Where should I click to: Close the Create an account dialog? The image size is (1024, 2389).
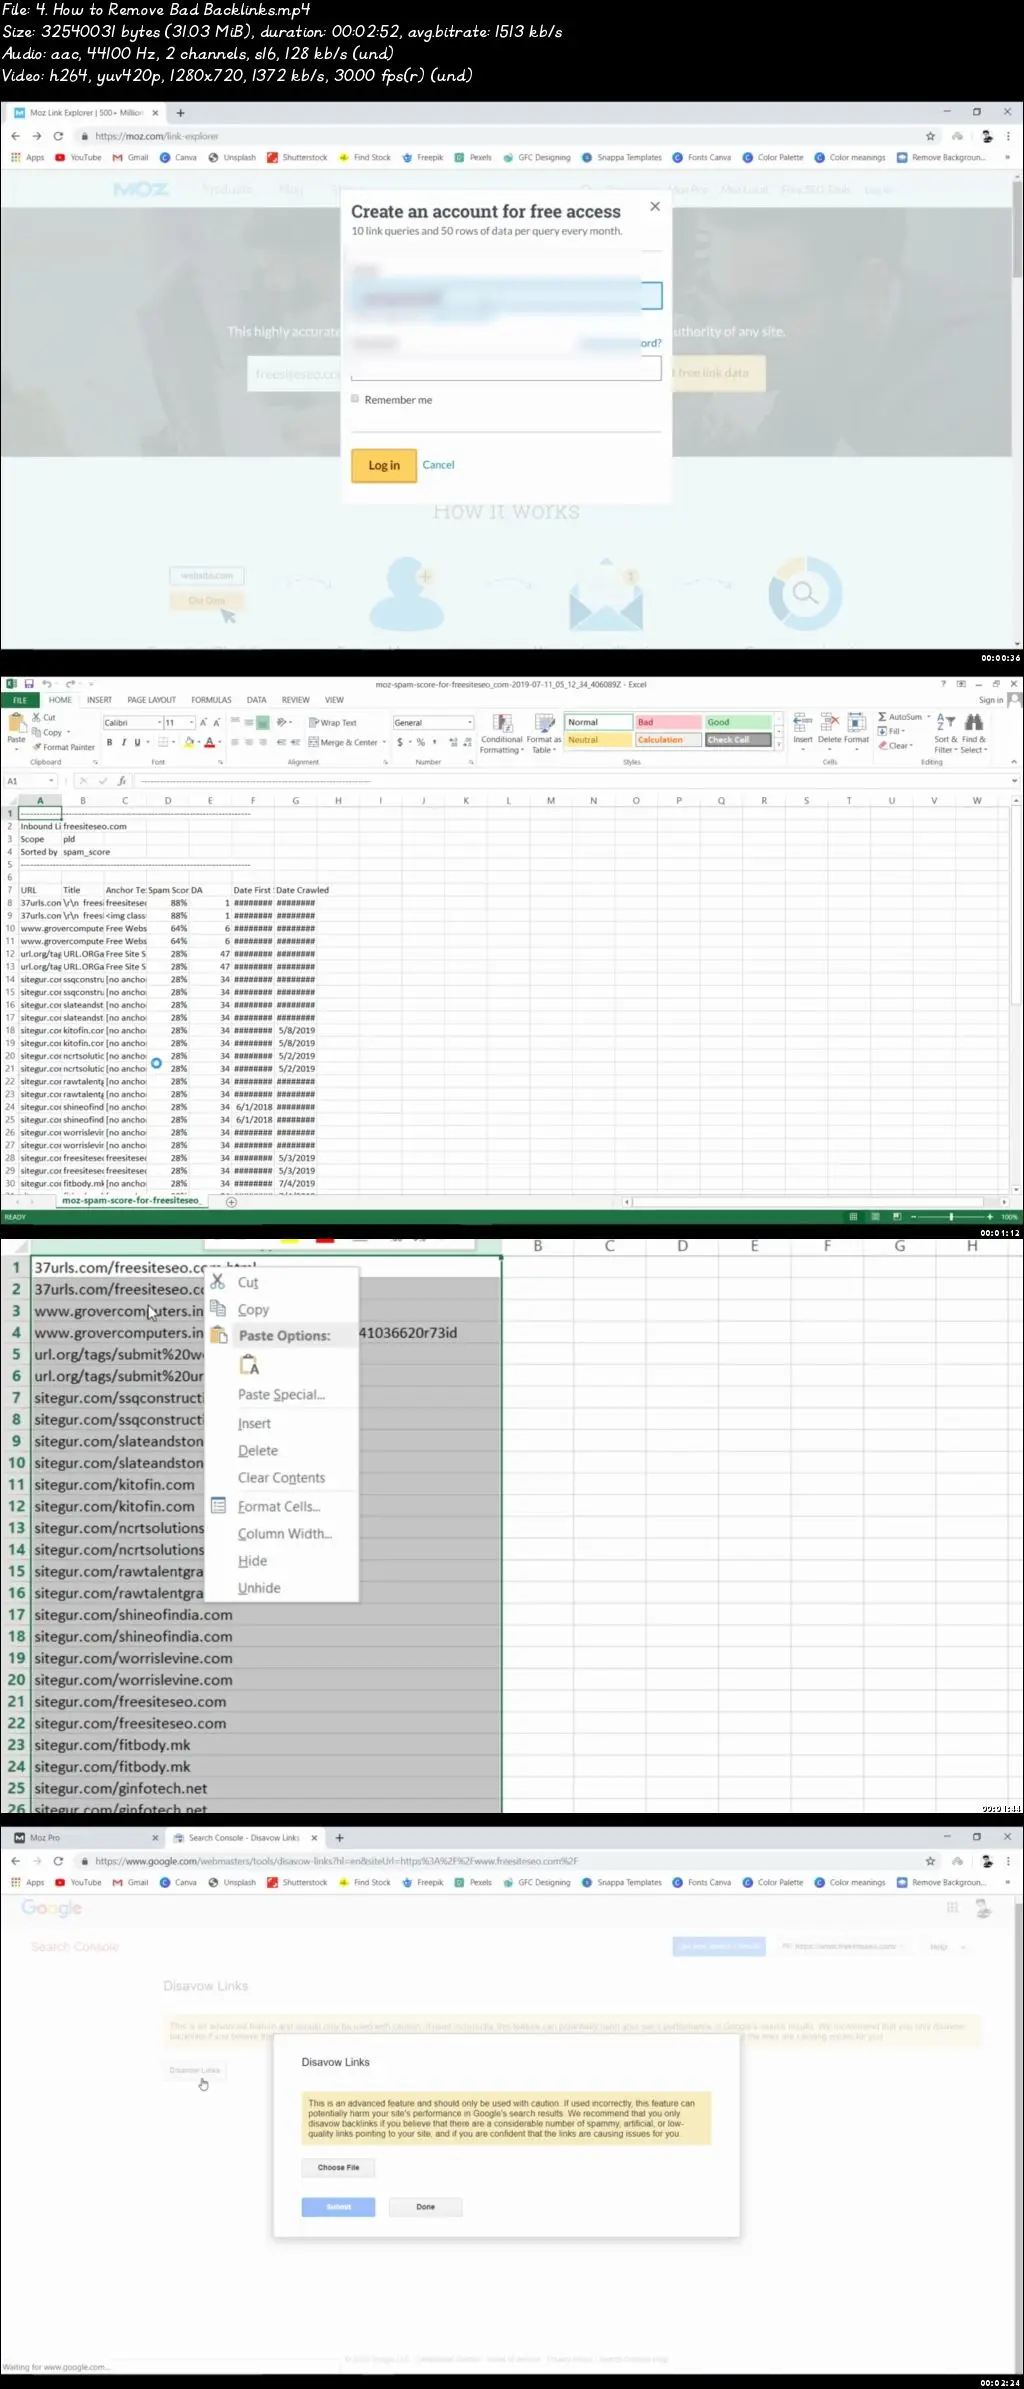[x=655, y=207]
